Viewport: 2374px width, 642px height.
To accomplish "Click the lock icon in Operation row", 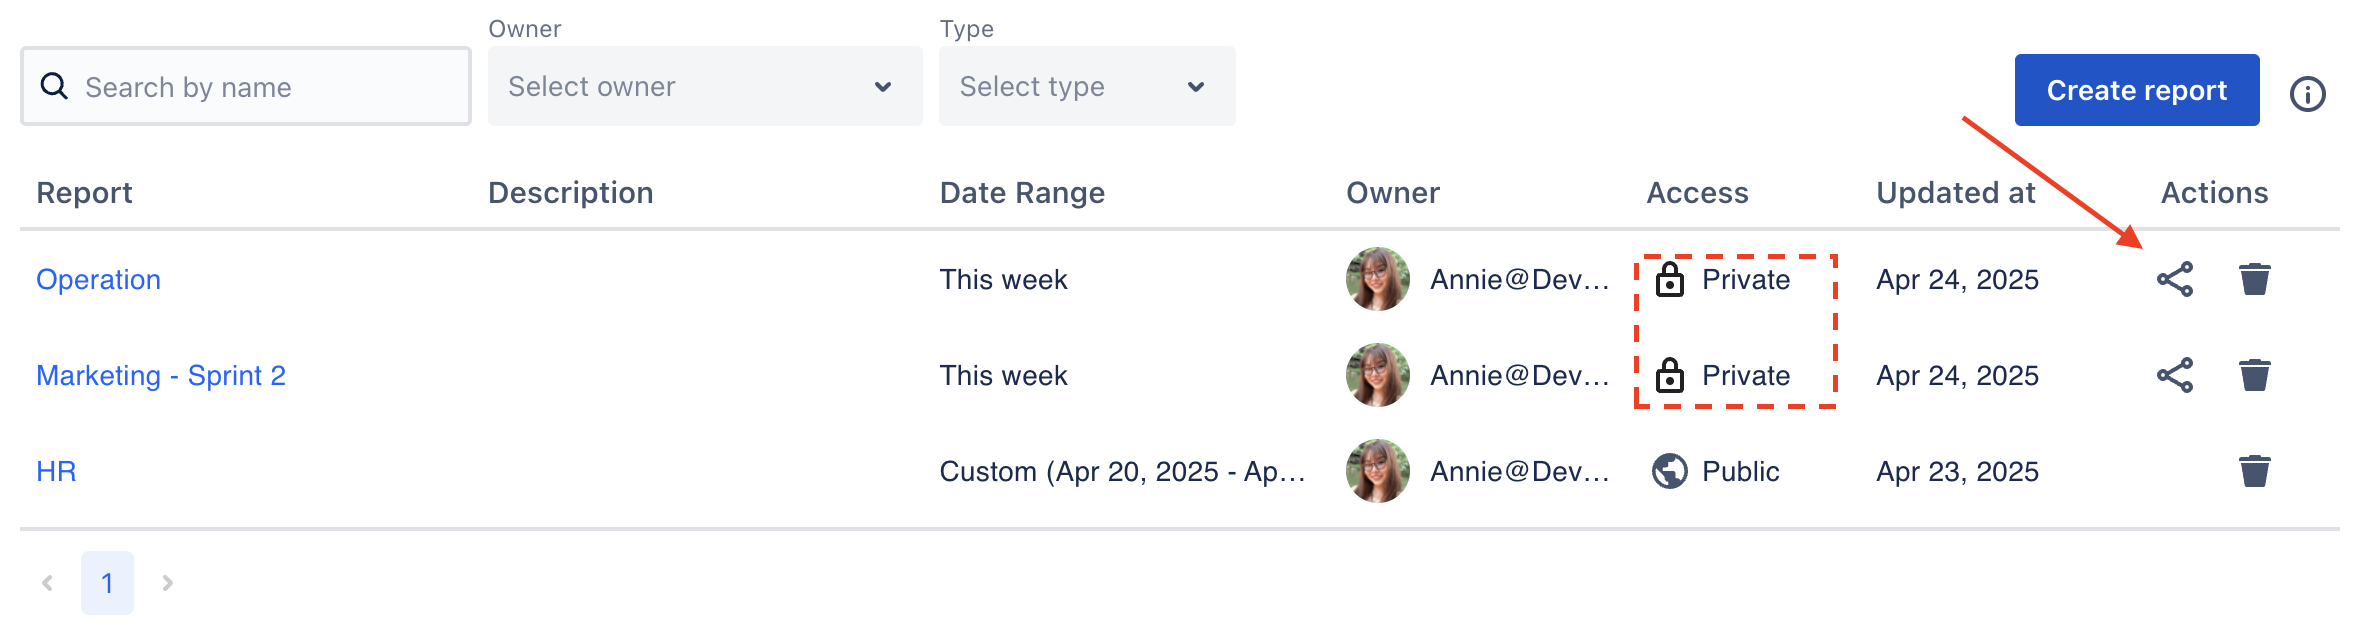I will 1669,279.
